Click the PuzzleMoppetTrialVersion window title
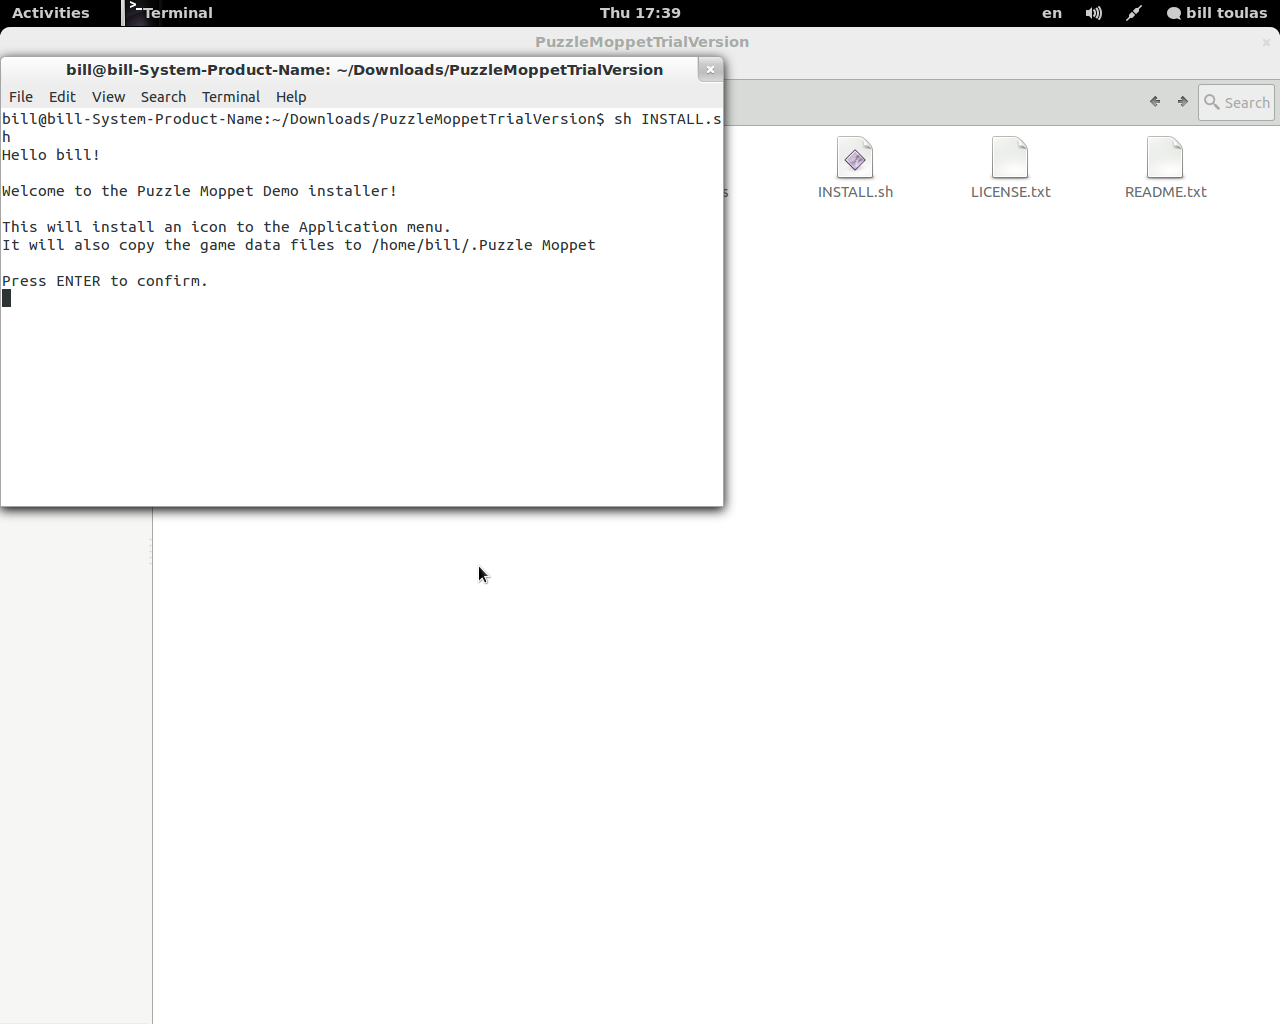 tap(642, 42)
